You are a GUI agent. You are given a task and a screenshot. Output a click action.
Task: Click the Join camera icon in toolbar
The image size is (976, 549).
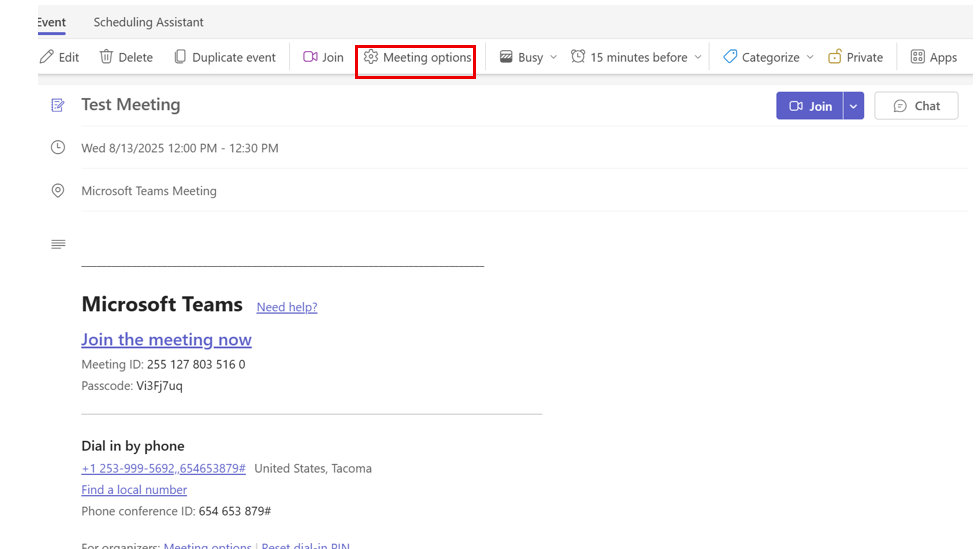tap(310, 57)
